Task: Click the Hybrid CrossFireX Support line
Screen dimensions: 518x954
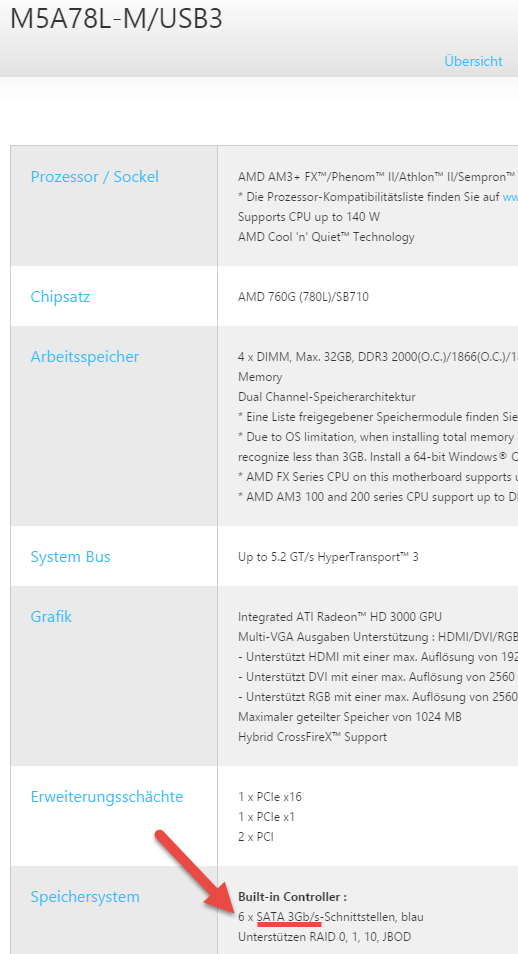Action: pyautogui.click(x=312, y=737)
